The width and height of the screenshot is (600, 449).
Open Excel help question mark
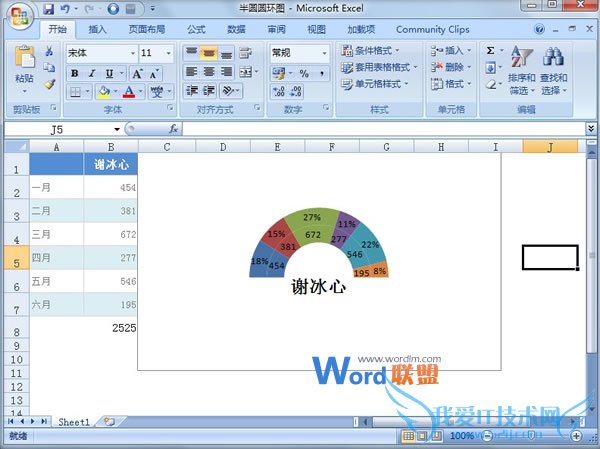tap(539, 29)
